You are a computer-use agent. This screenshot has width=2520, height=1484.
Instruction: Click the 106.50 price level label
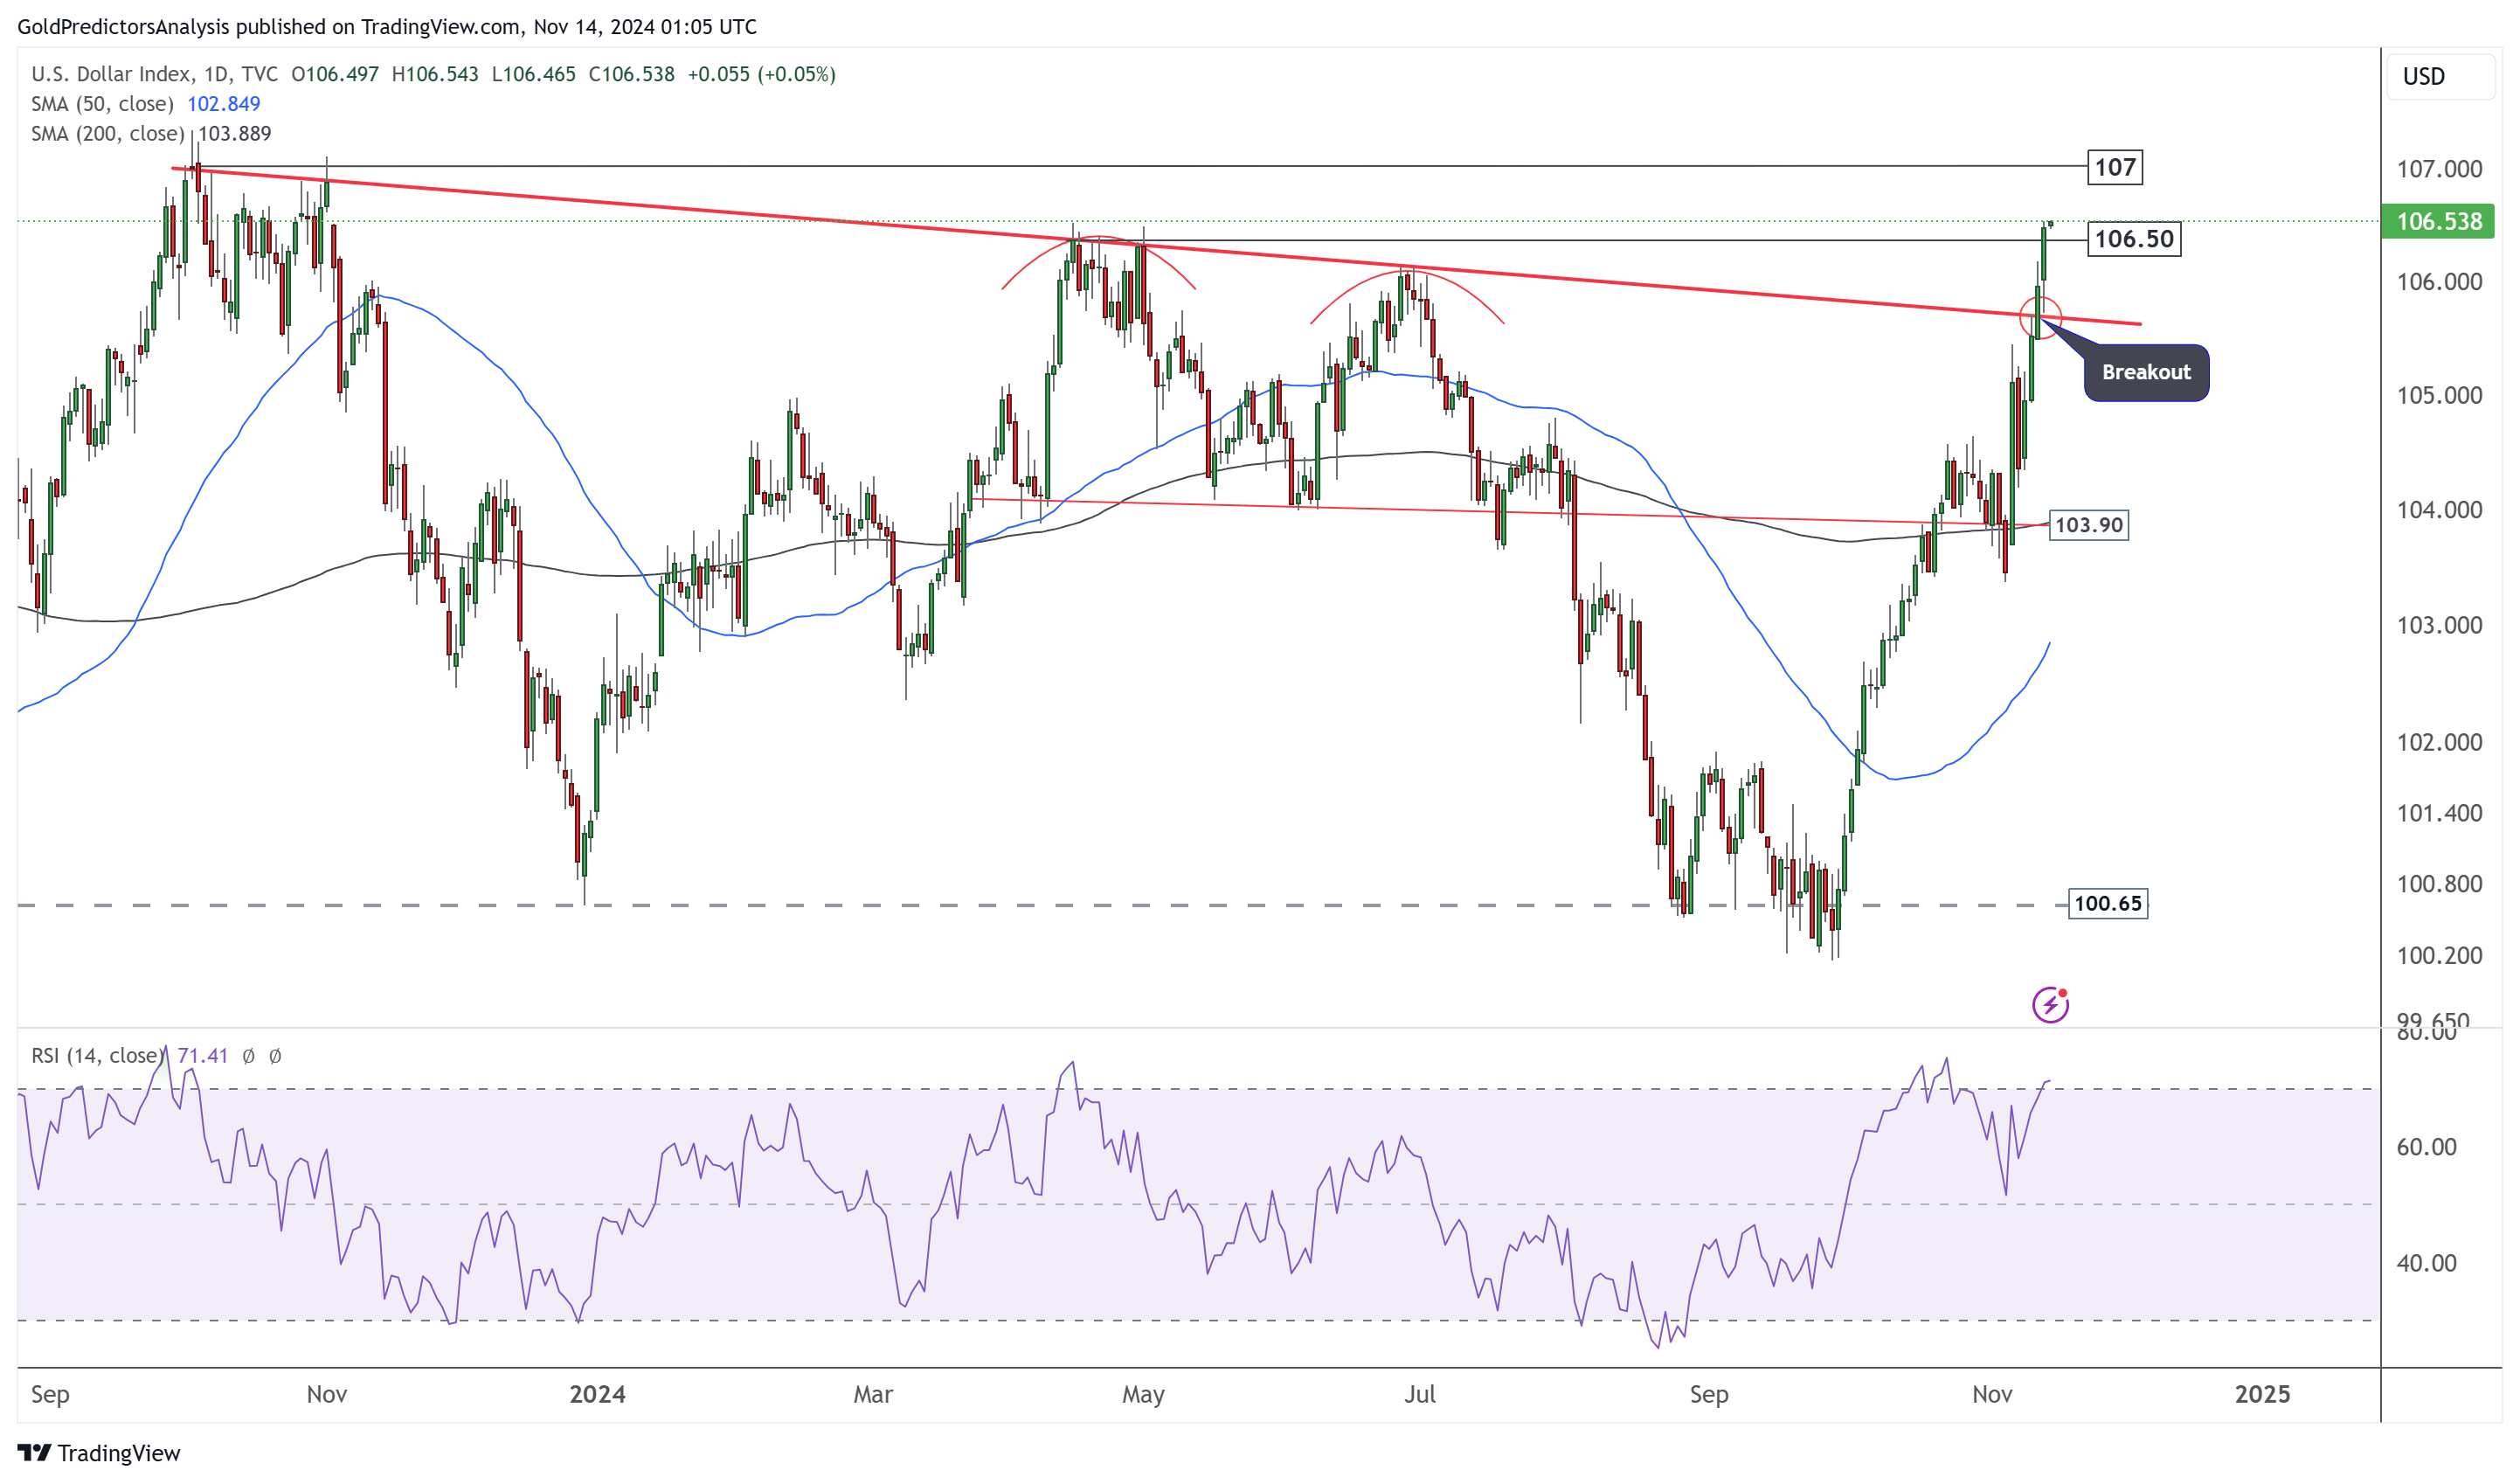click(2133, 239)
